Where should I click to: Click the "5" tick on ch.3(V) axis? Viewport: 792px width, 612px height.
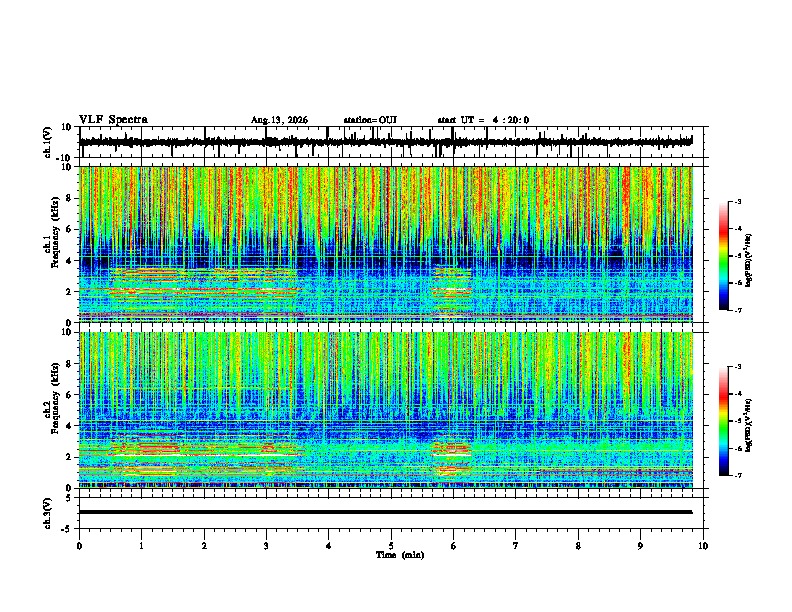(x=70, y=497)
